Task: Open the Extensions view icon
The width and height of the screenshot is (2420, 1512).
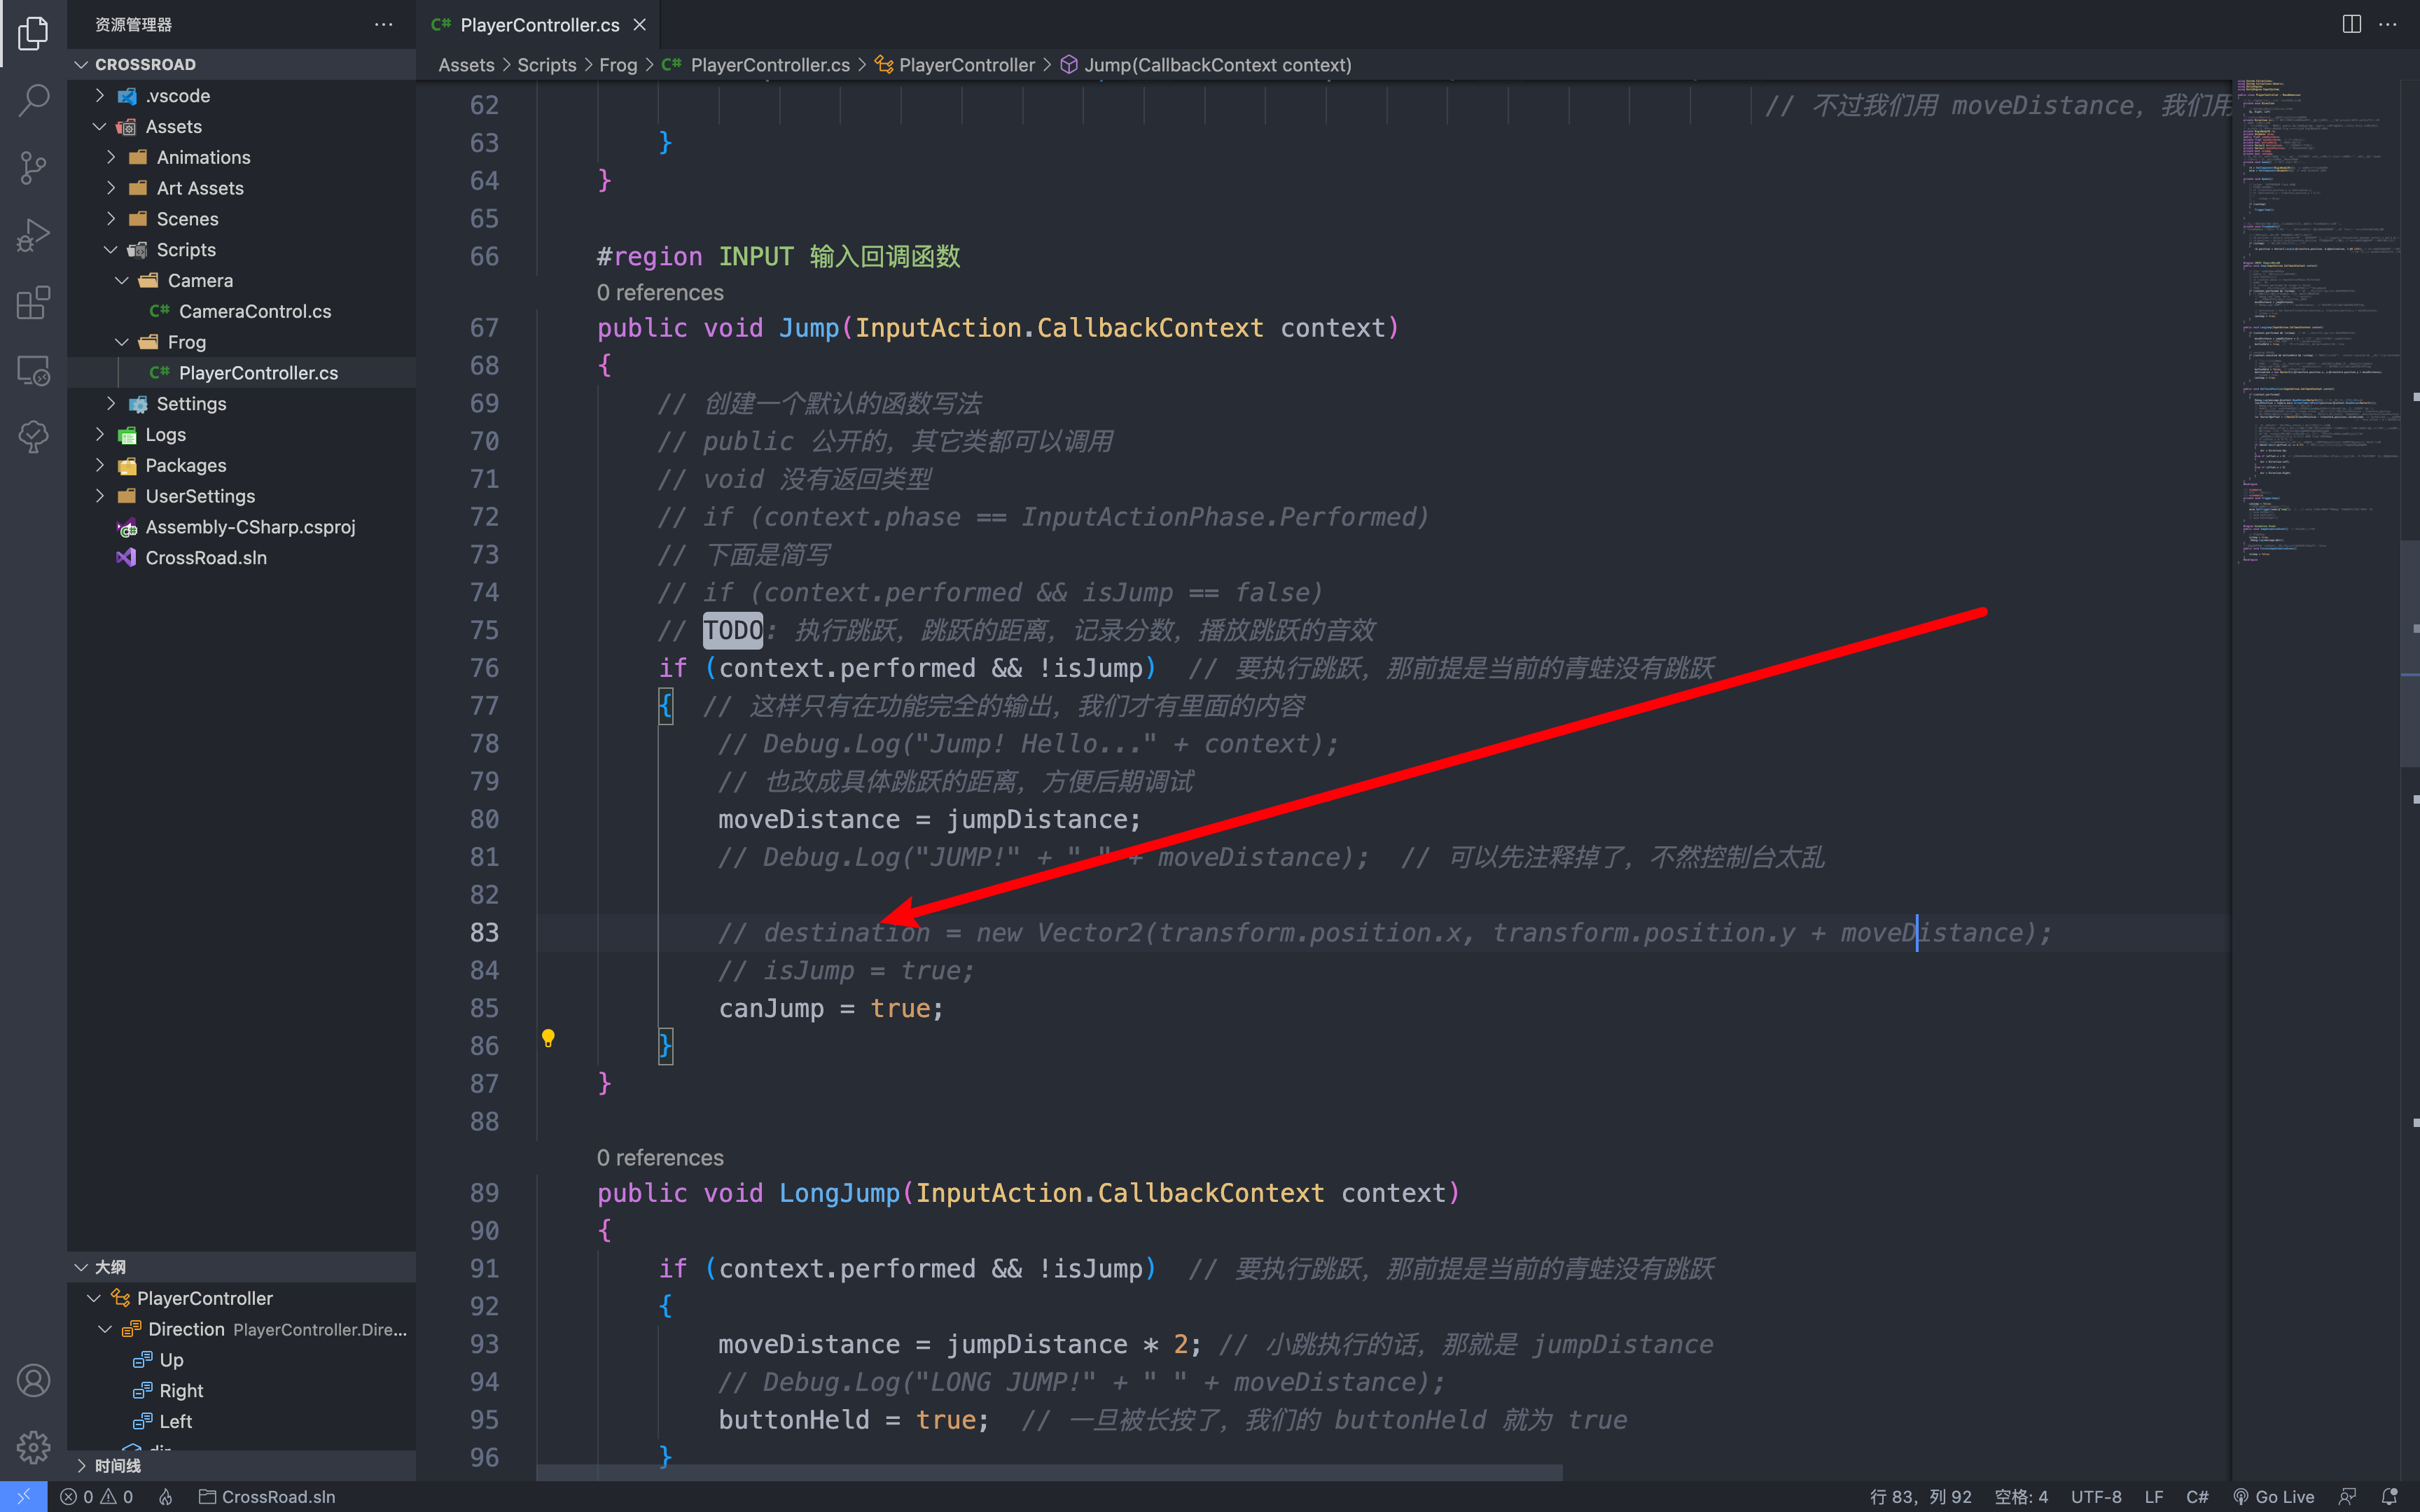Action: pyautogui.click(x=33, y=303)
